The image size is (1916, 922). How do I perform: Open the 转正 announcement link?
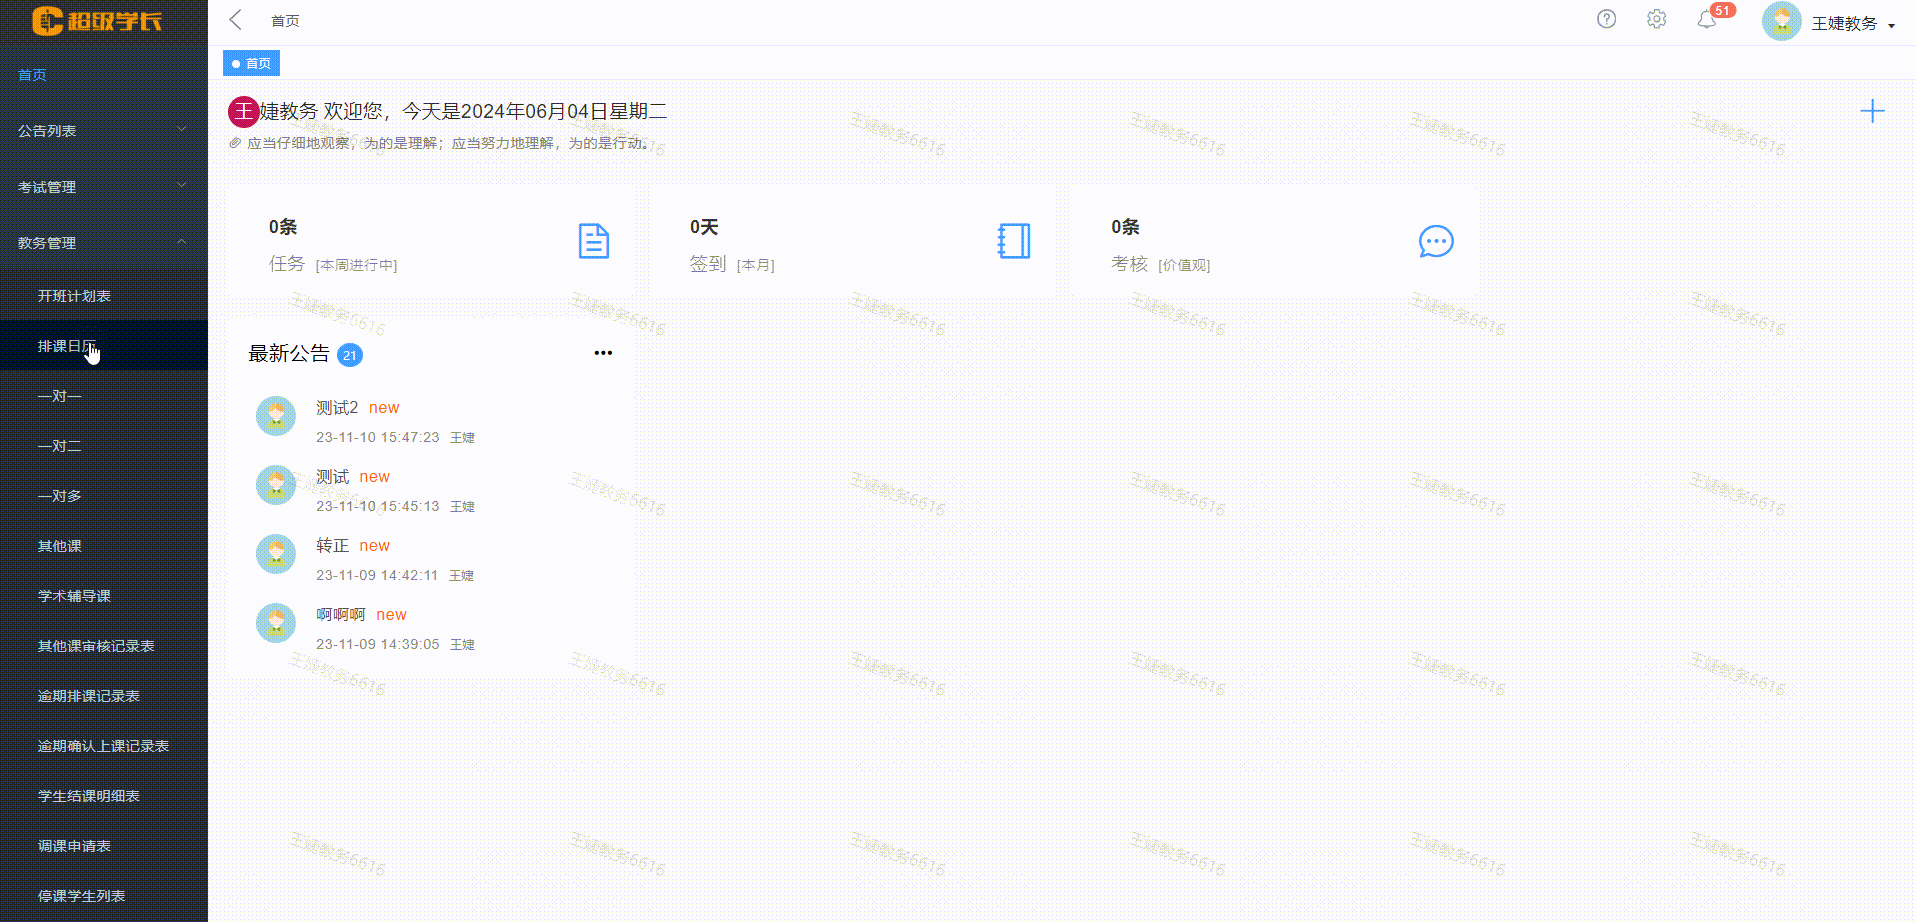tap(332, 545)
